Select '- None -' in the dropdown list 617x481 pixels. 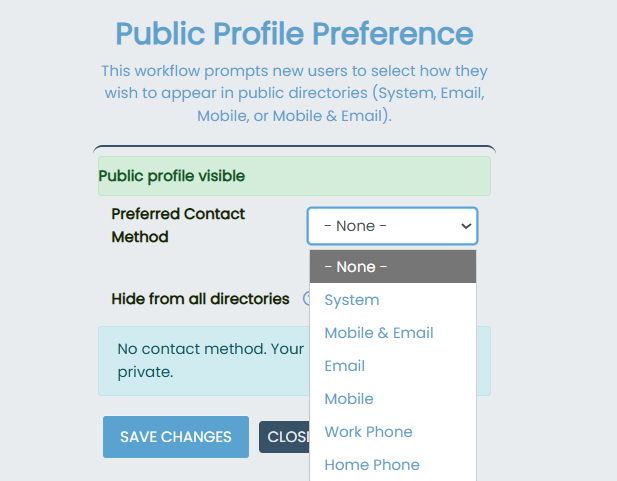point(392,267)
